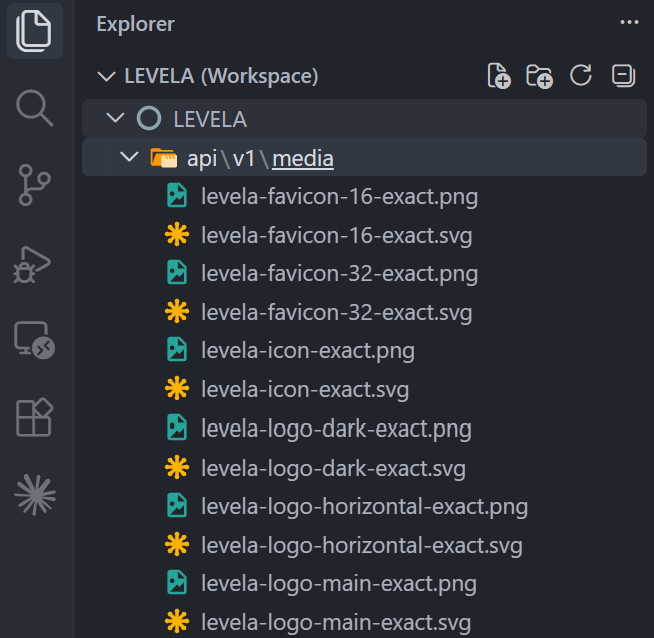654x638 pixels.
Task: Click SVG icon of levela-logo-horizontal-exact.svg
Action: 177,544
